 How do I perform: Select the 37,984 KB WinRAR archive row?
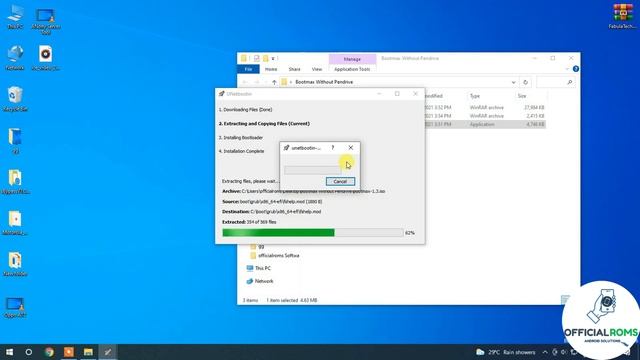coord(484,107)
